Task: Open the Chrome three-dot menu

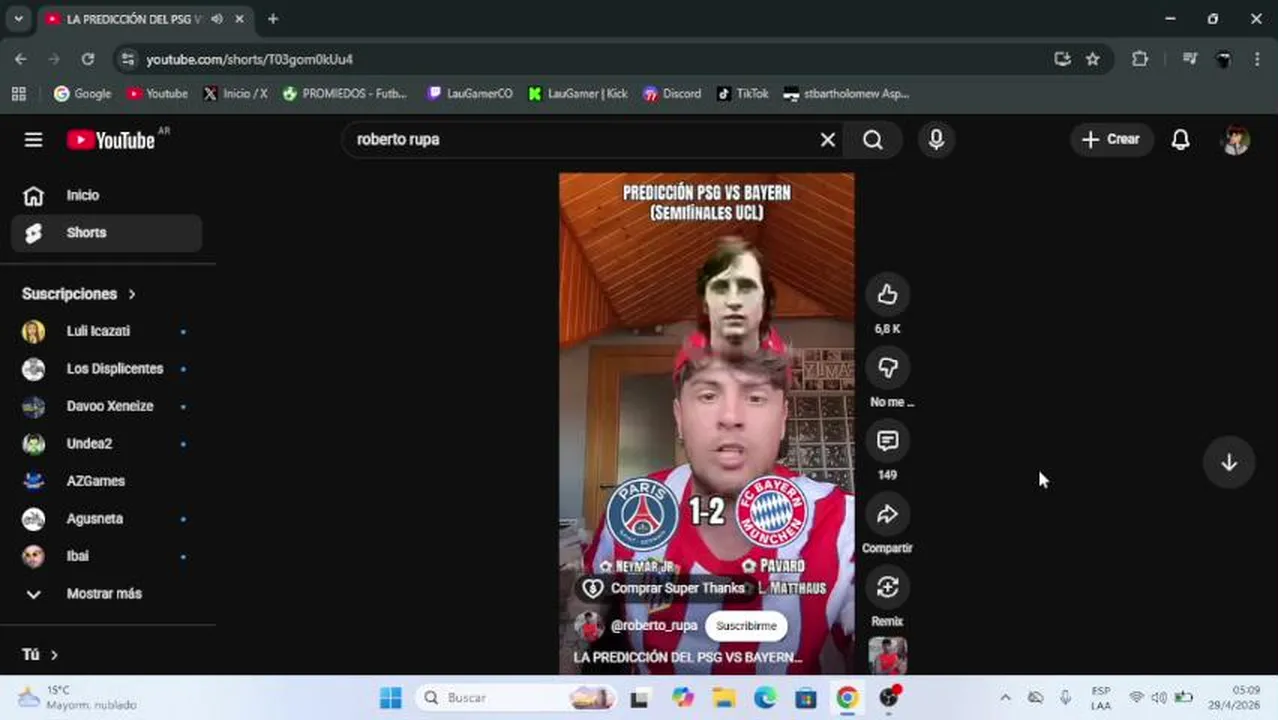Action: tap(1257, 59)
